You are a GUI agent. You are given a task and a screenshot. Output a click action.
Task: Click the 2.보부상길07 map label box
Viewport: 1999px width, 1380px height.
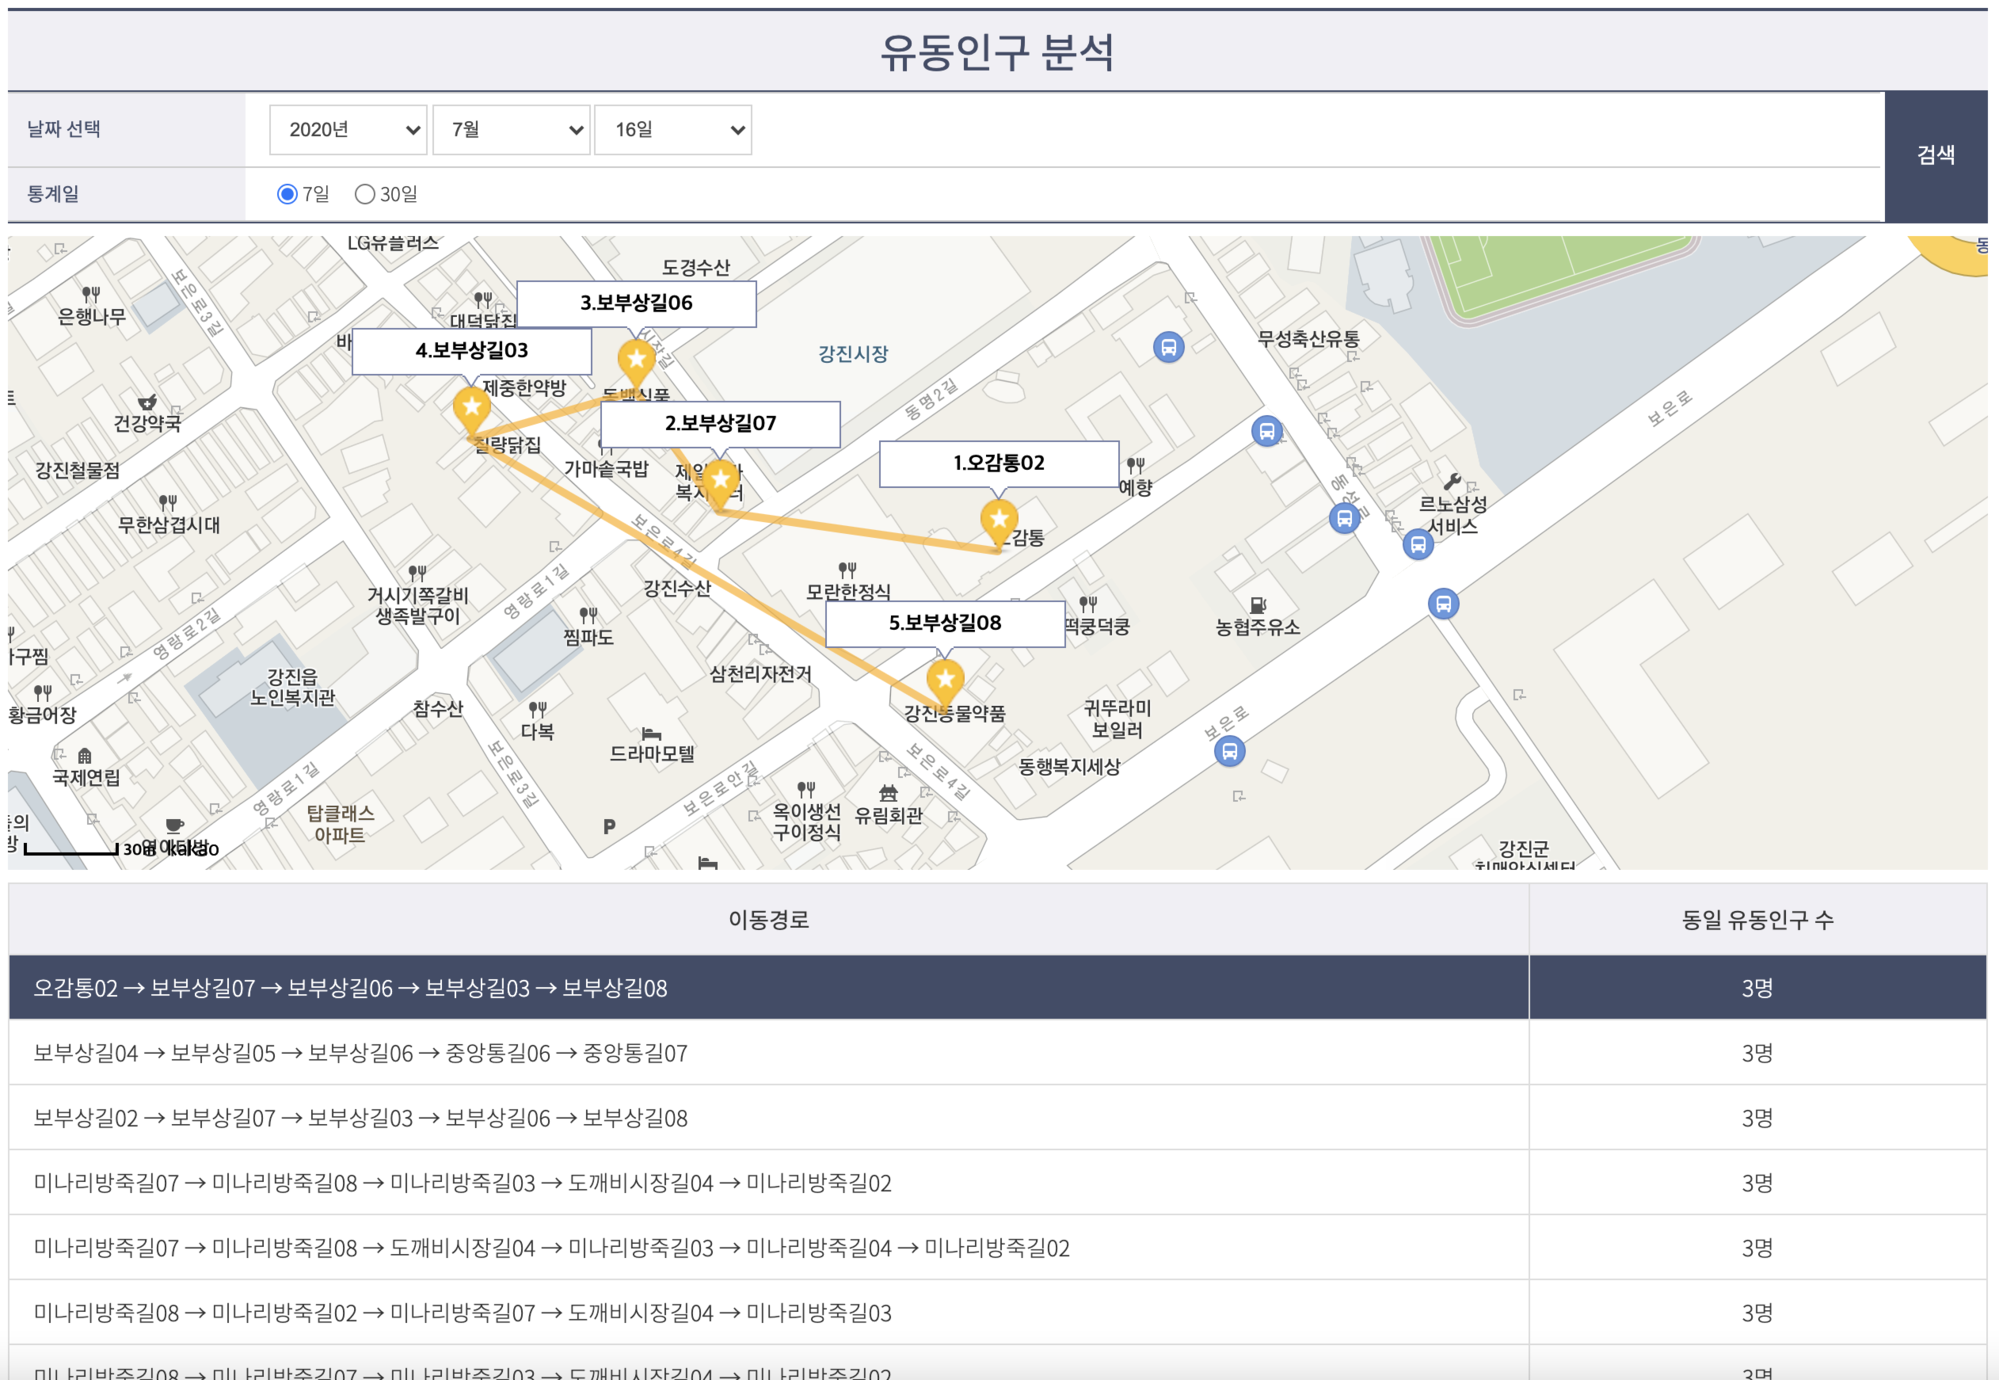[x=720, y=424]
